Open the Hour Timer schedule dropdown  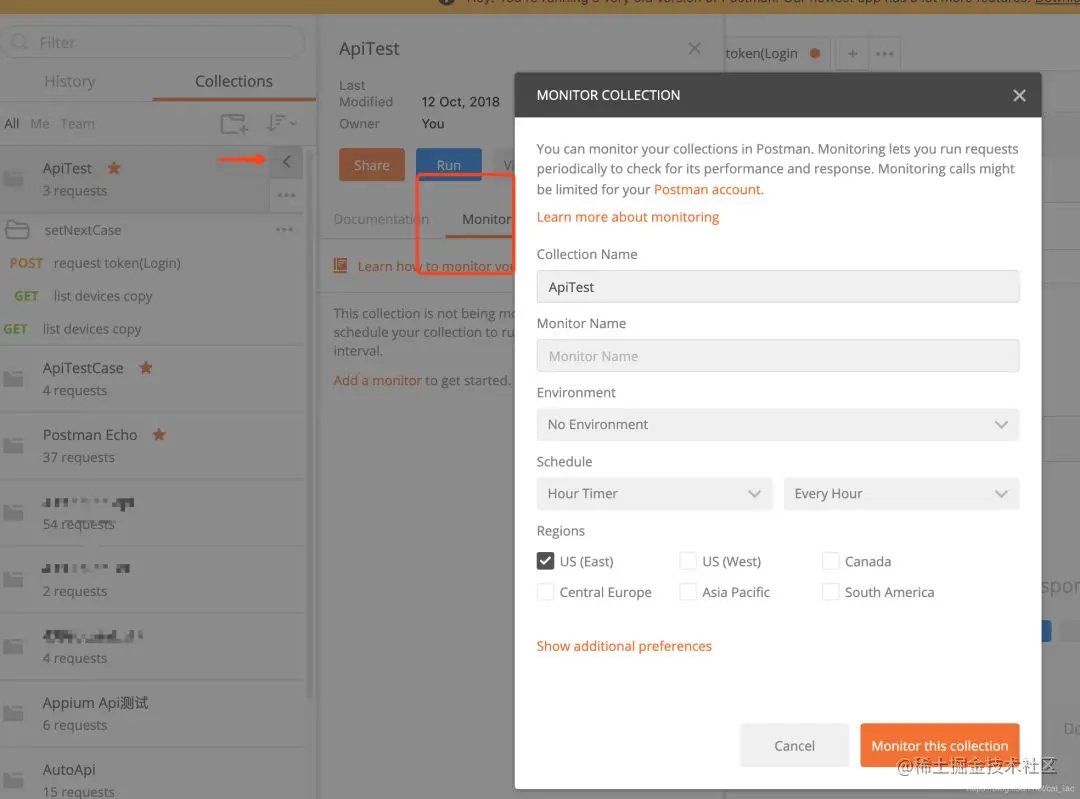(x=654, y=493)
